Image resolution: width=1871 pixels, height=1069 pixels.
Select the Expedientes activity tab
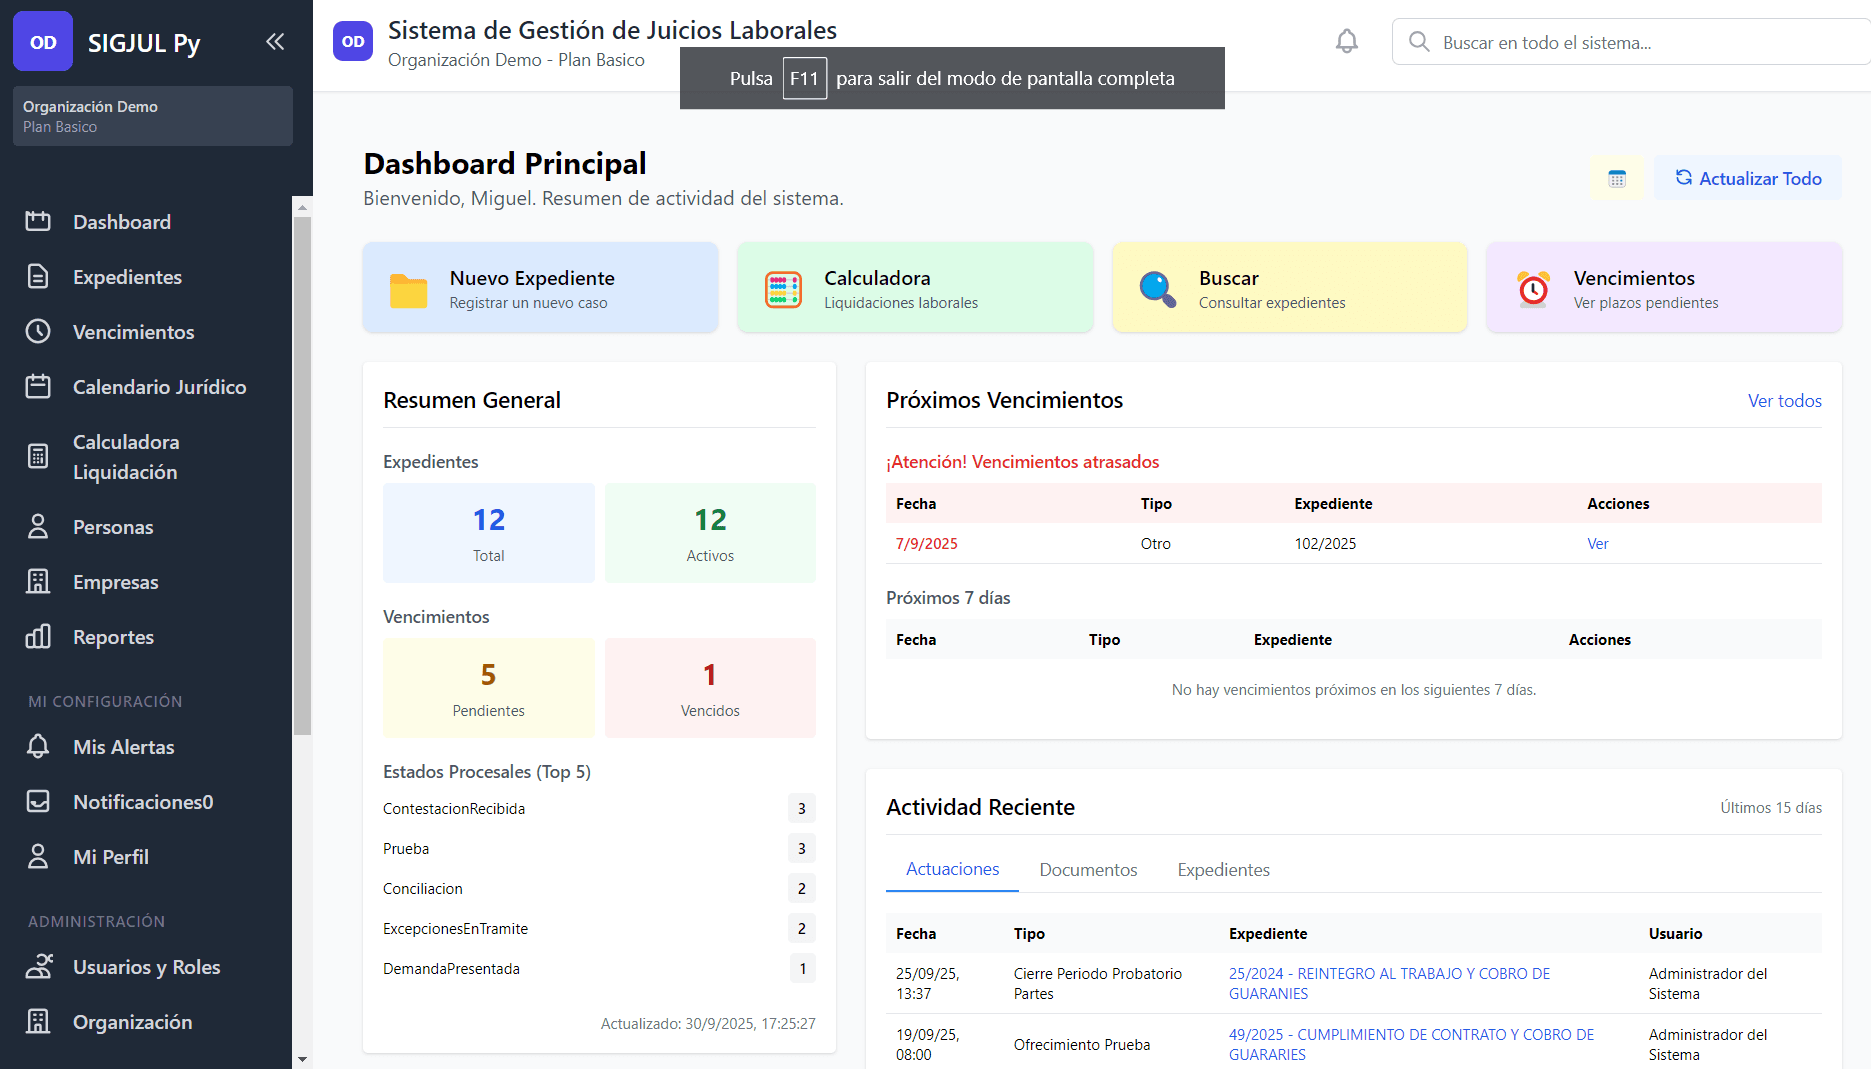point(1223,870)
